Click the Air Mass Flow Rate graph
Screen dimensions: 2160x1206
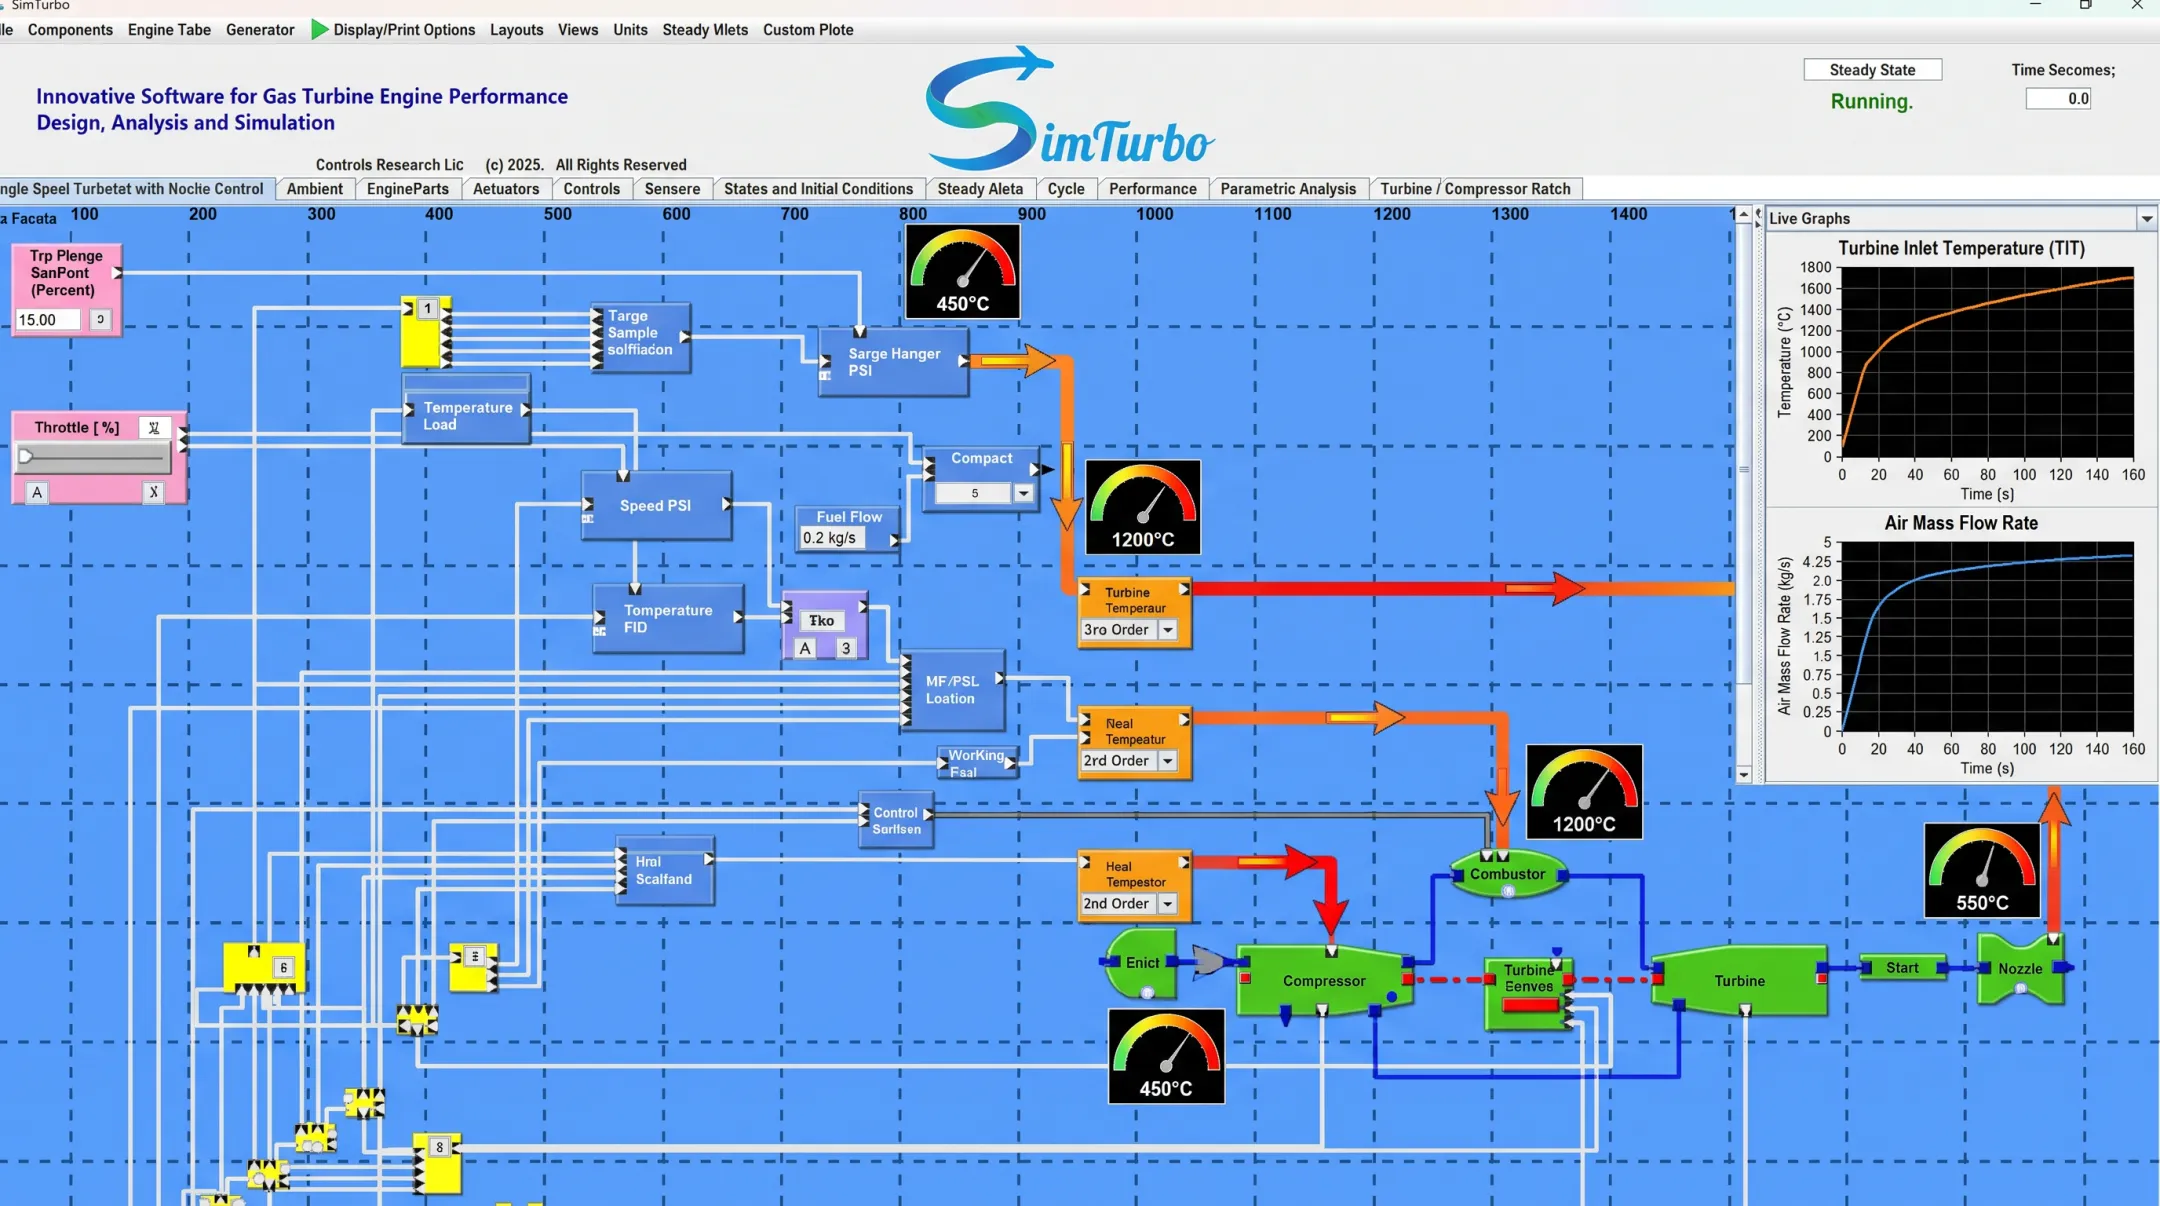pyautogui.click(x=1987, y=637)
